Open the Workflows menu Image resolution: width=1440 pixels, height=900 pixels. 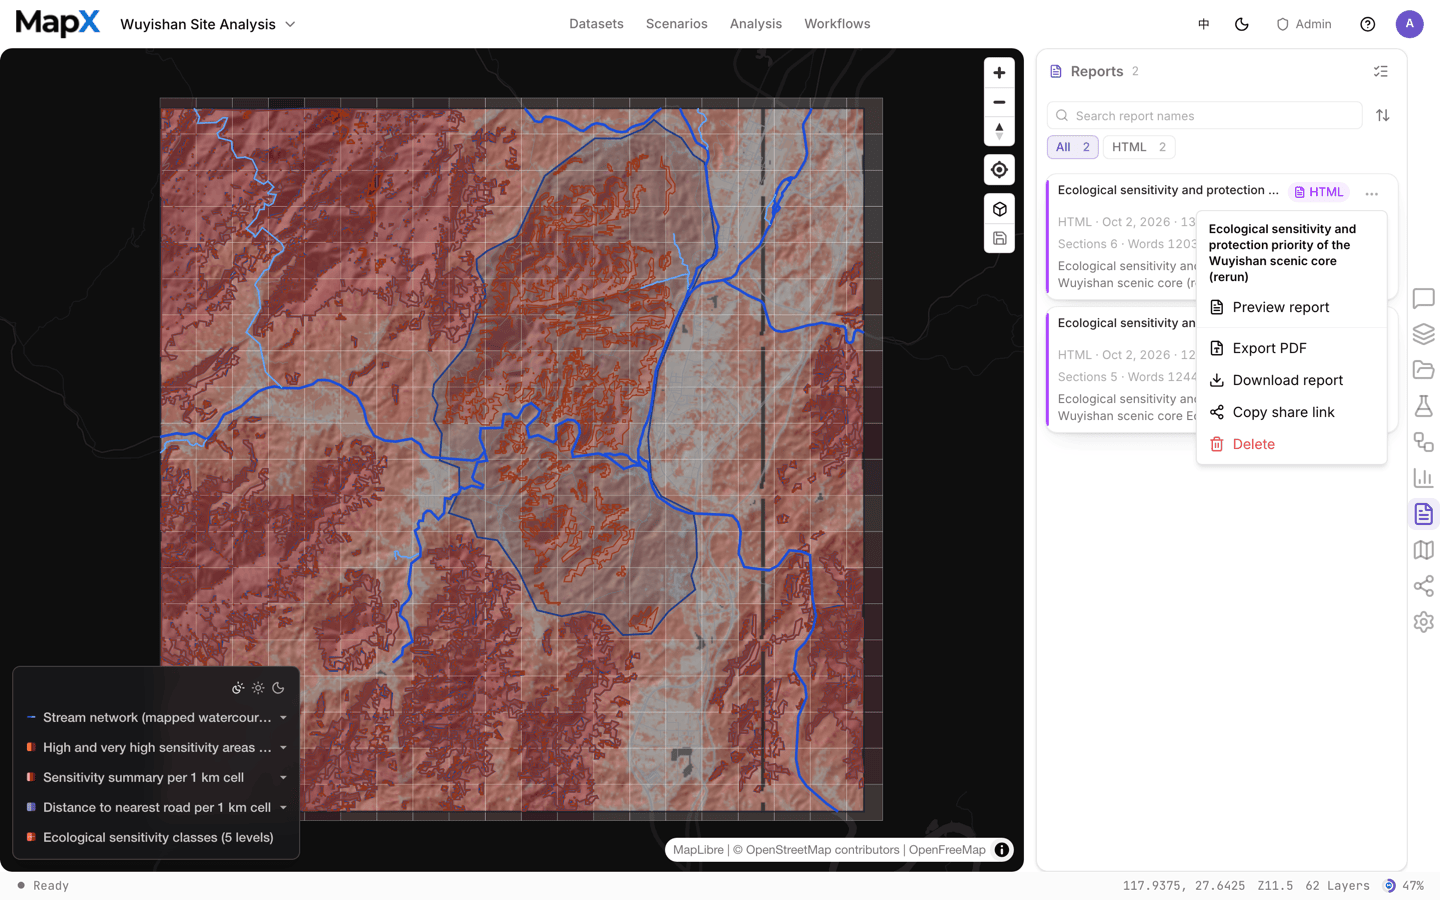point(837,24)
